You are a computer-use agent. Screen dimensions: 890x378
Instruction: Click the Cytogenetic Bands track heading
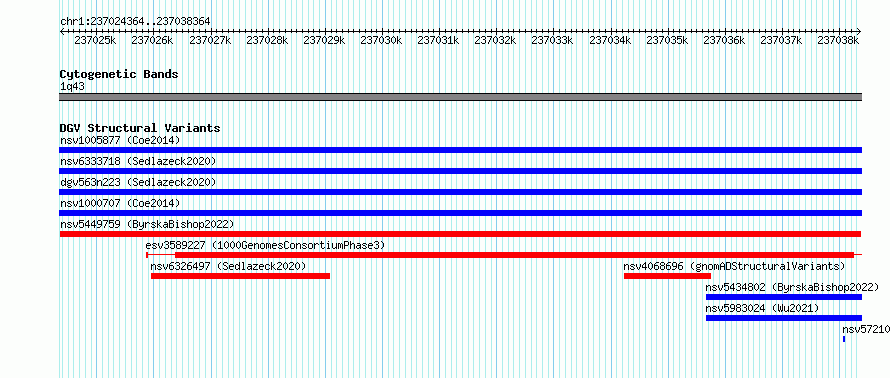pos(119,74)
